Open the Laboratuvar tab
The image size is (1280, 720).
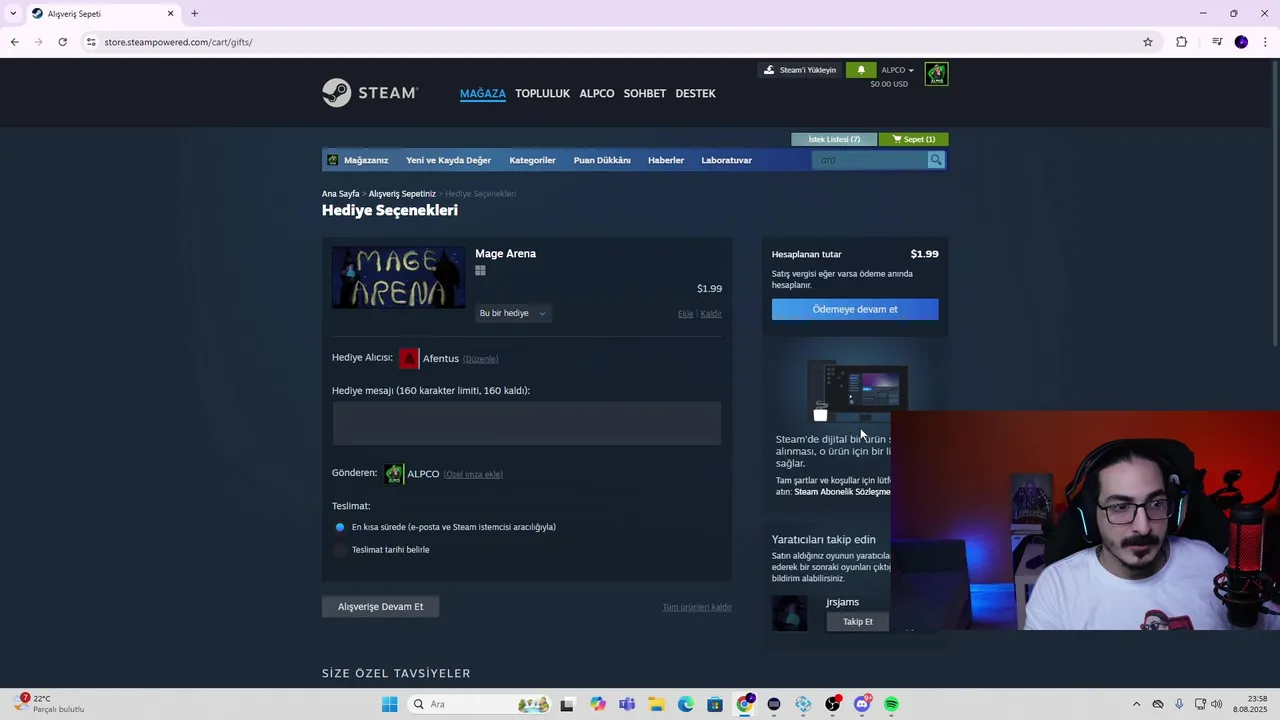pyautogui.click(x=726, y=160)
